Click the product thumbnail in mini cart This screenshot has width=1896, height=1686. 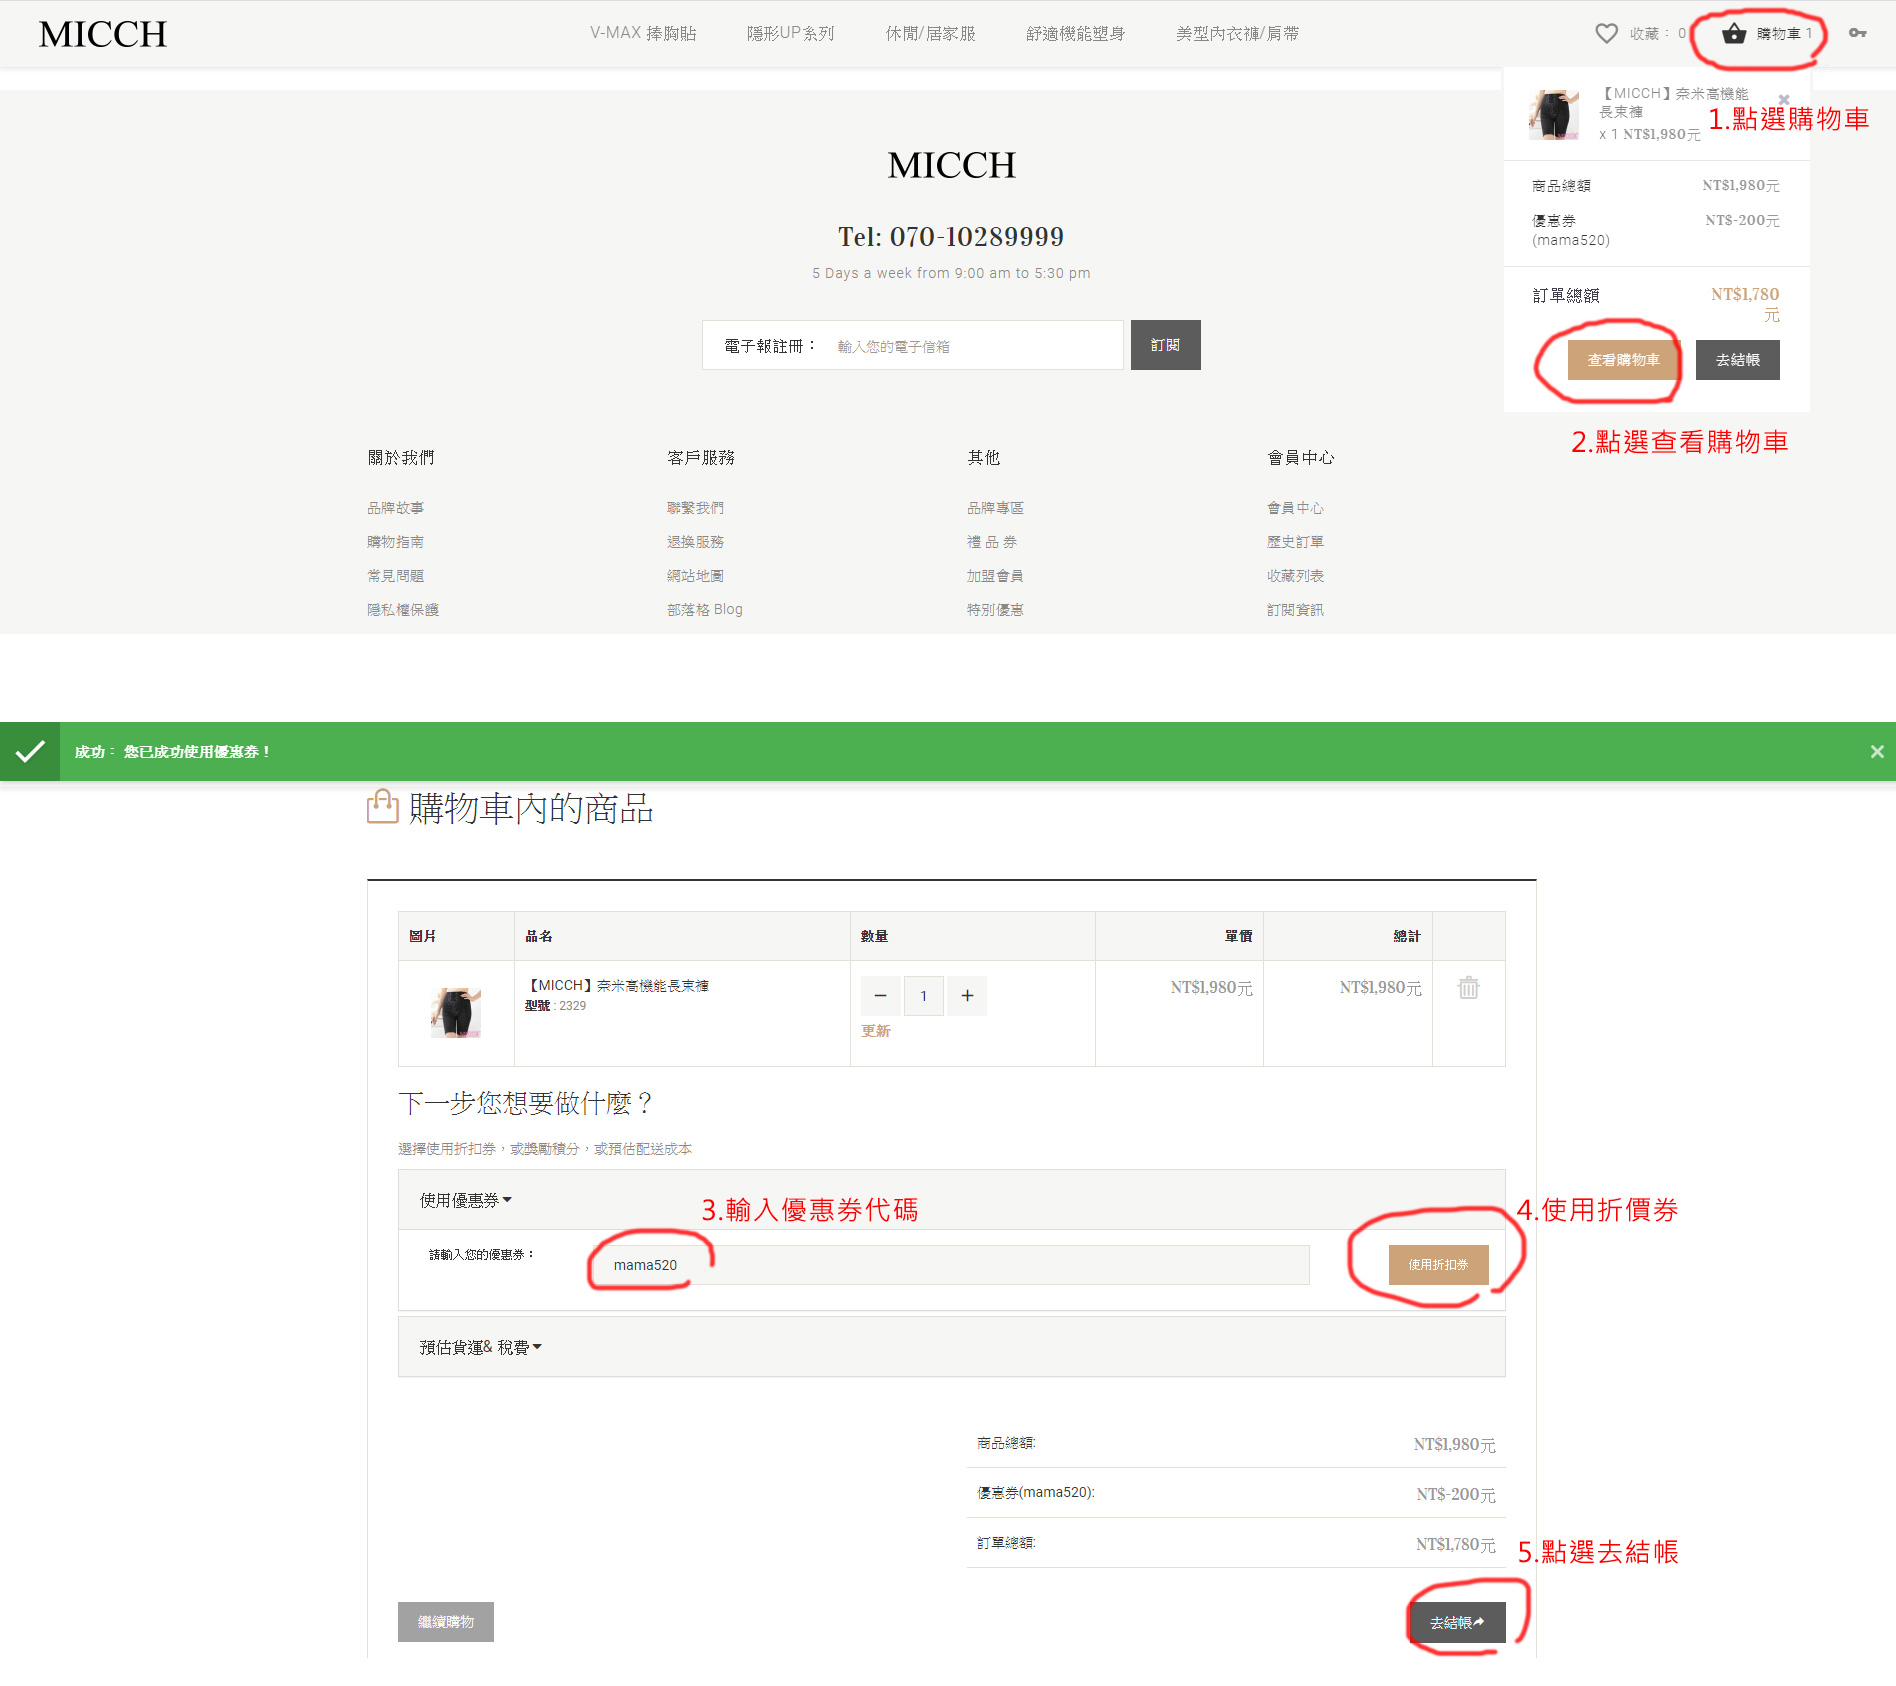click(1553, 114)
